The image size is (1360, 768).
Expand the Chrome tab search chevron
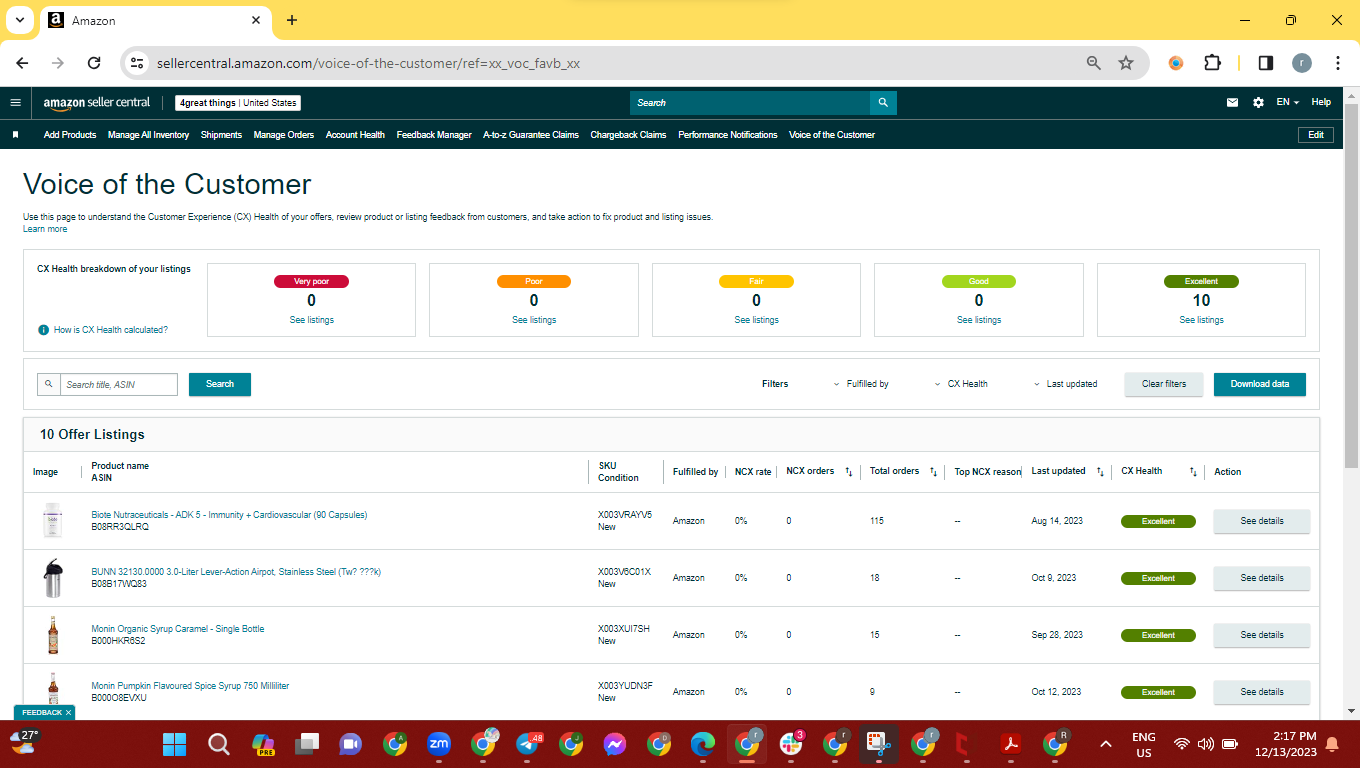19,20
